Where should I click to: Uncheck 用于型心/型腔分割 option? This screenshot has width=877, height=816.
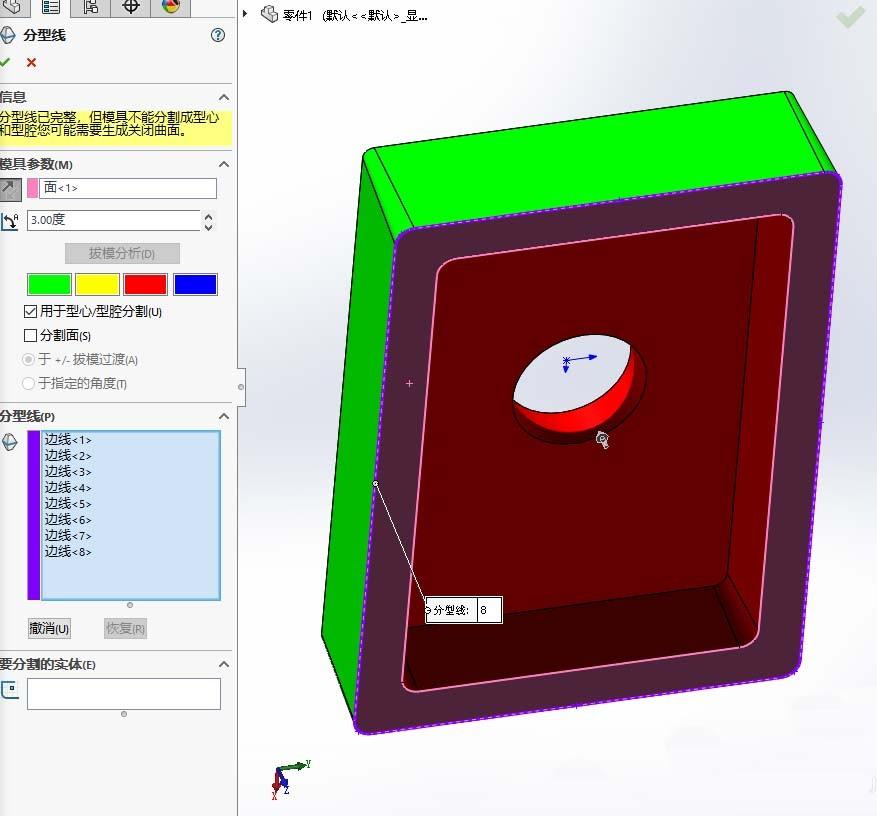coord(30,311)
